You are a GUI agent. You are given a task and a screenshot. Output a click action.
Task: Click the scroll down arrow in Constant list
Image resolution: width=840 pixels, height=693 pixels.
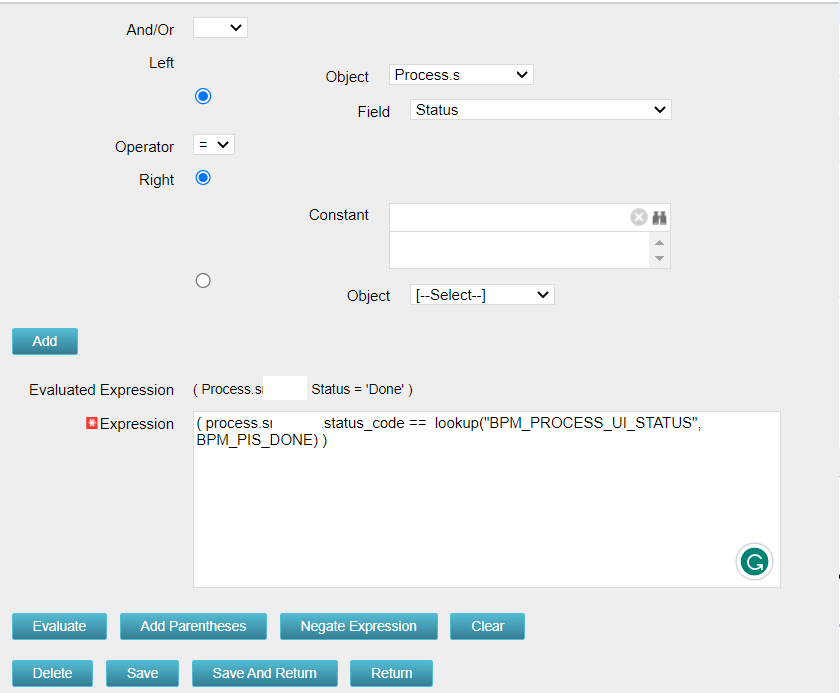tap(658, 258)
